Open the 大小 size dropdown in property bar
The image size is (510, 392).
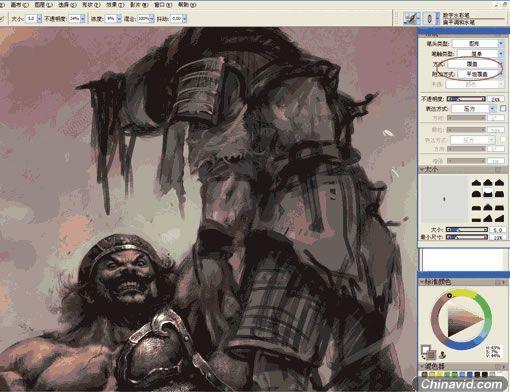click(x=39, y=19)
